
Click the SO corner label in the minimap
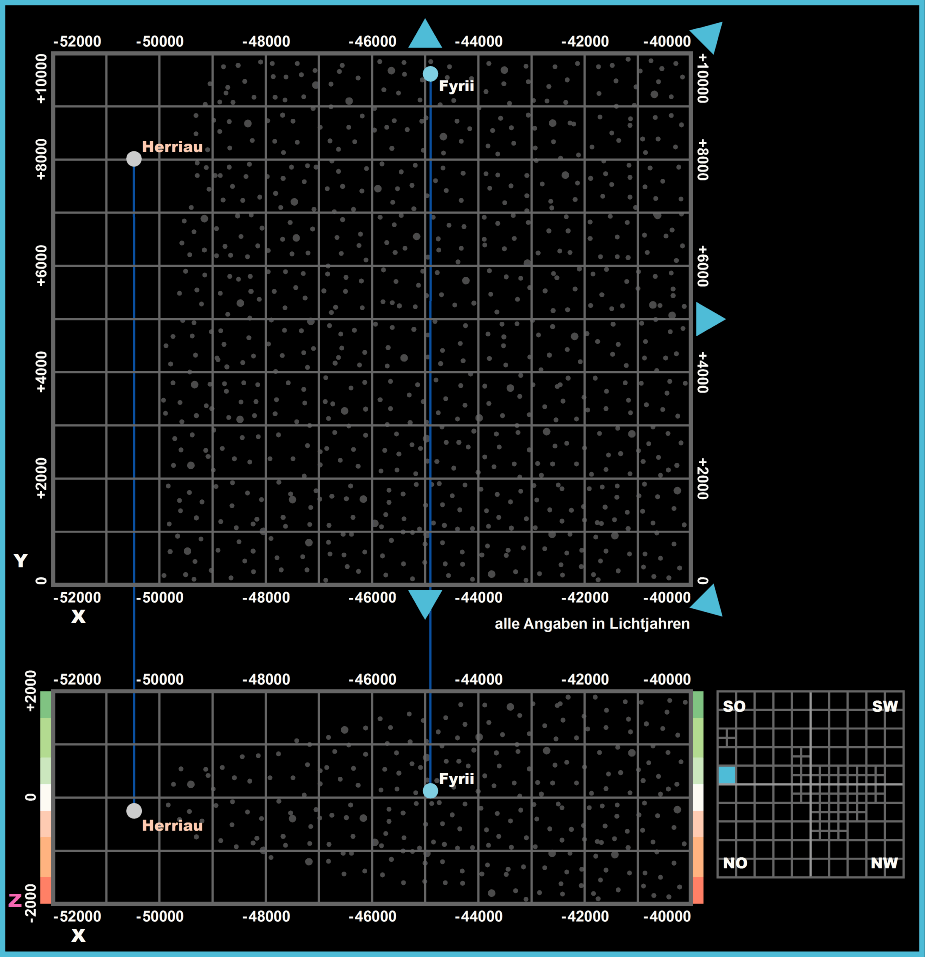[734, 707]
